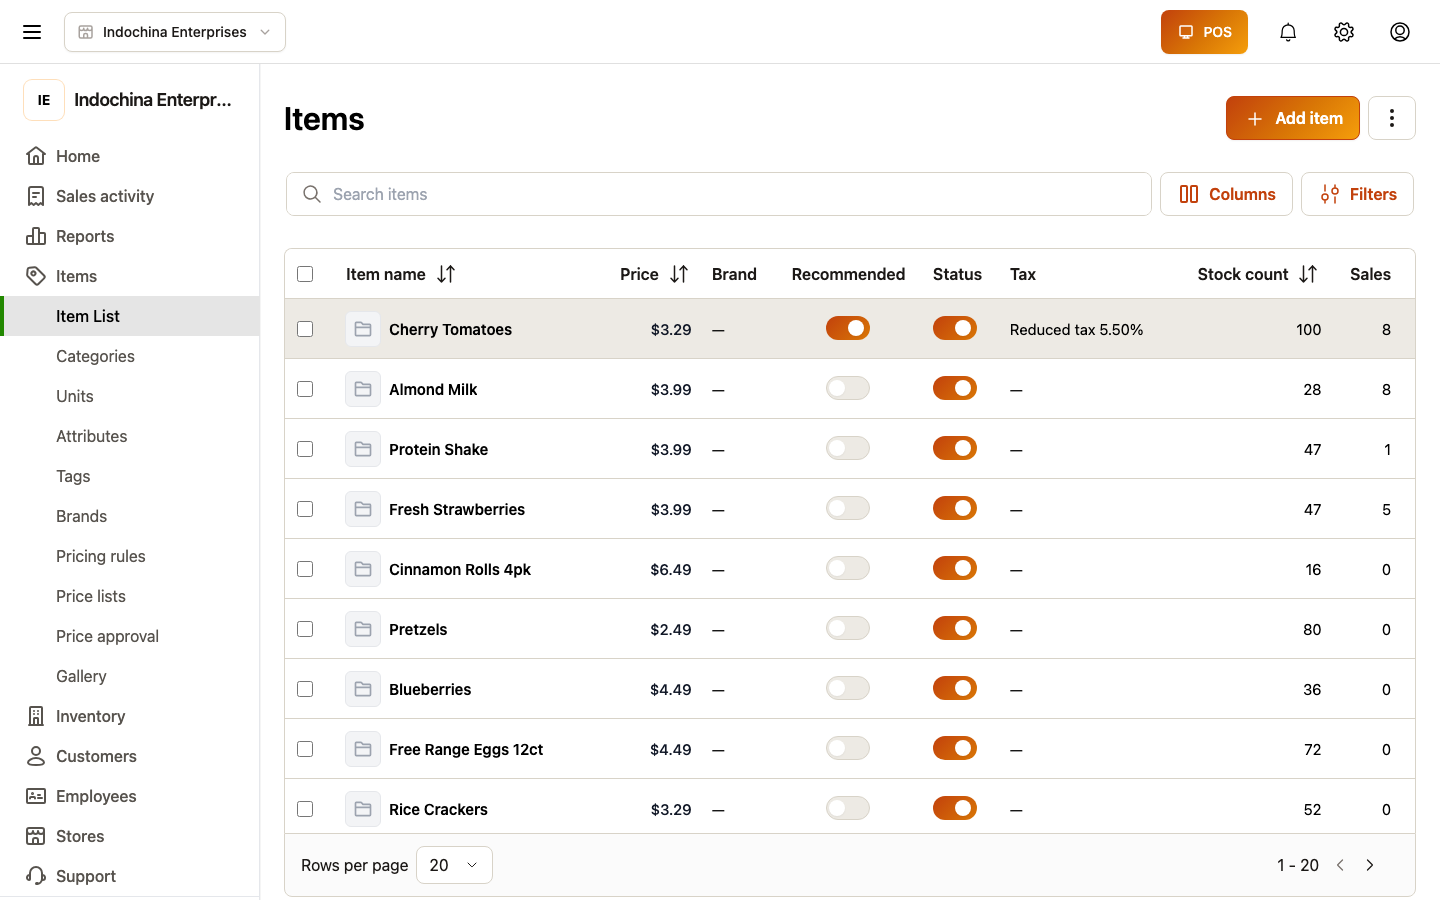This screenshot has width=1440, height=900.
Task: Click the Home house icon in sidebar
Action: click(36, 156)
